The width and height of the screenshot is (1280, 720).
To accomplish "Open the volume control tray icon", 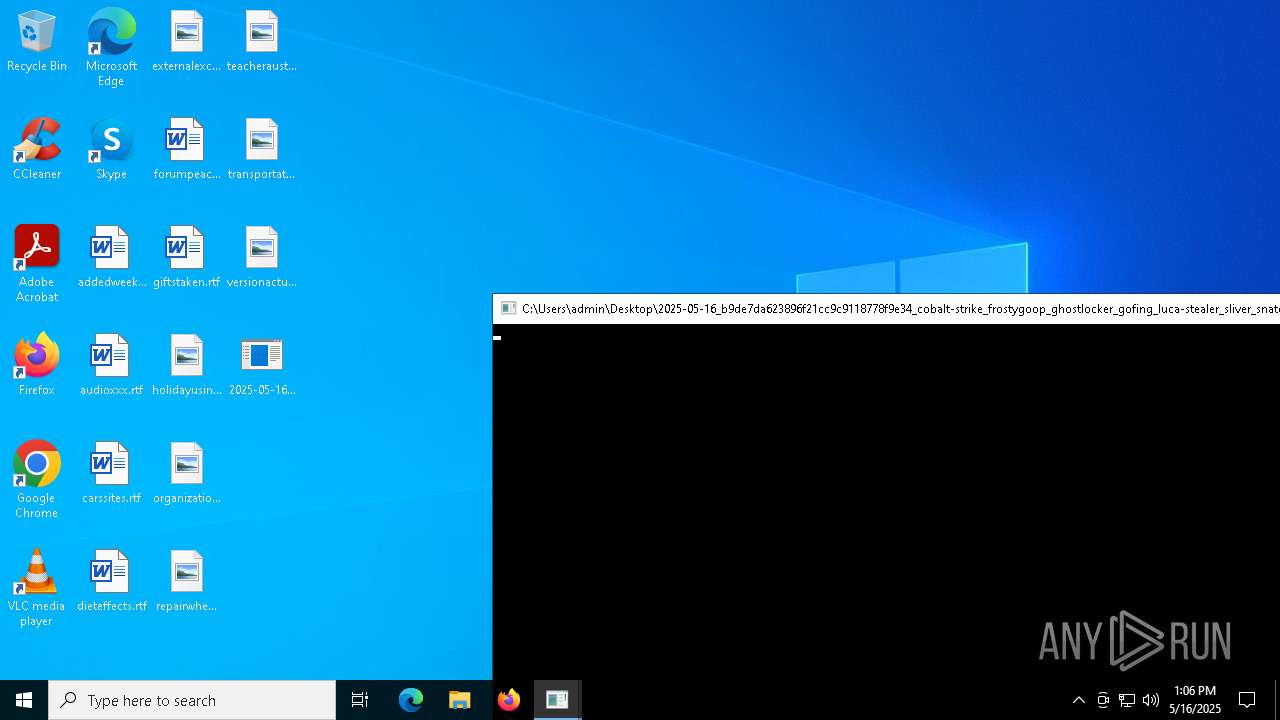I will click(x=1151, y=700).
